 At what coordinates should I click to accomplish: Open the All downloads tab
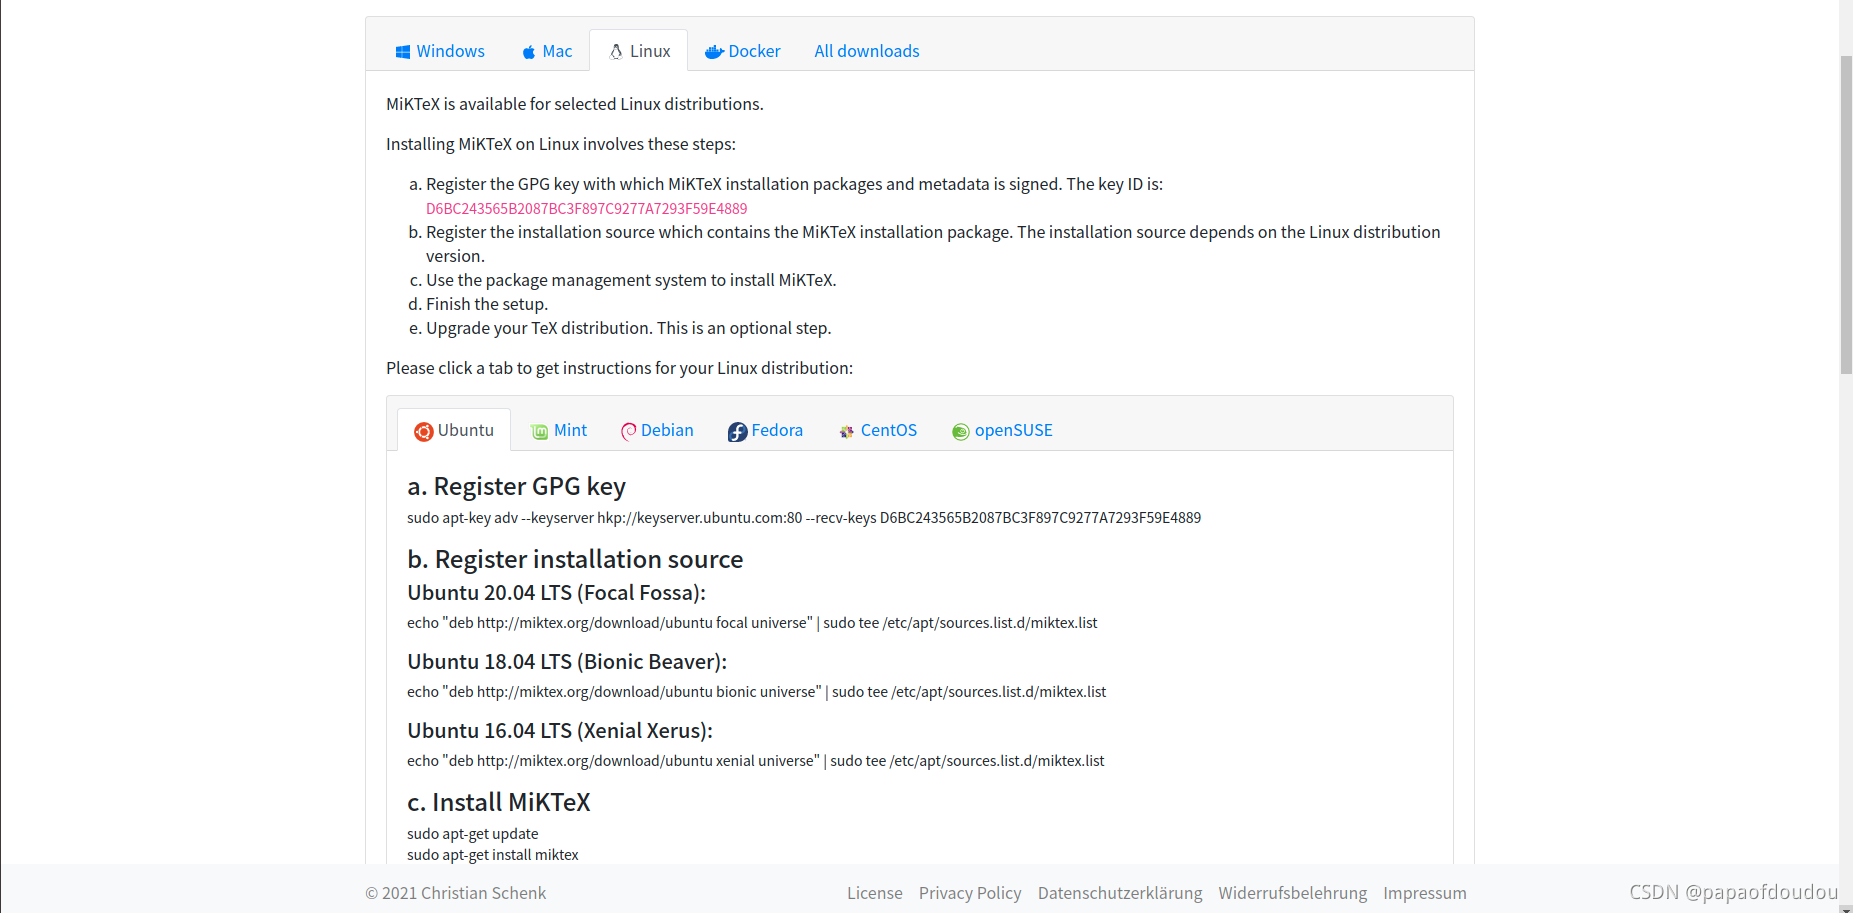point(867,51)
